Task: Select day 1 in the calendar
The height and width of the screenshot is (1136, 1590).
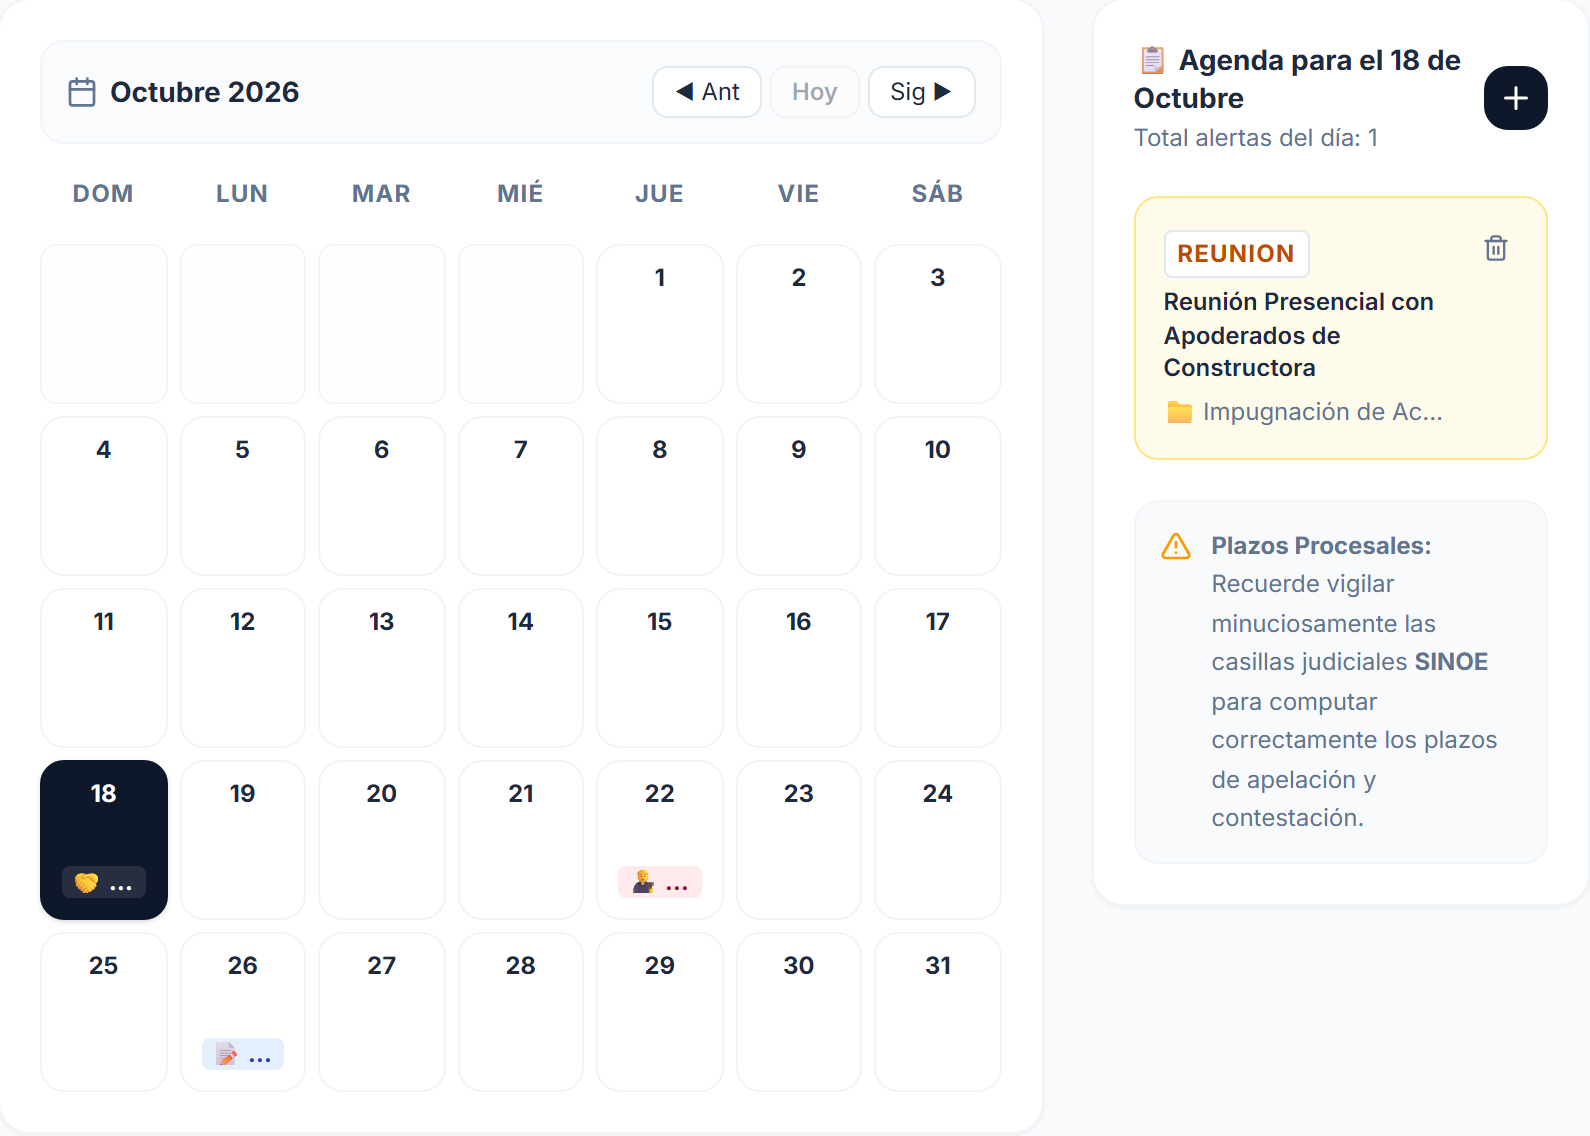Action: [660, 324]
